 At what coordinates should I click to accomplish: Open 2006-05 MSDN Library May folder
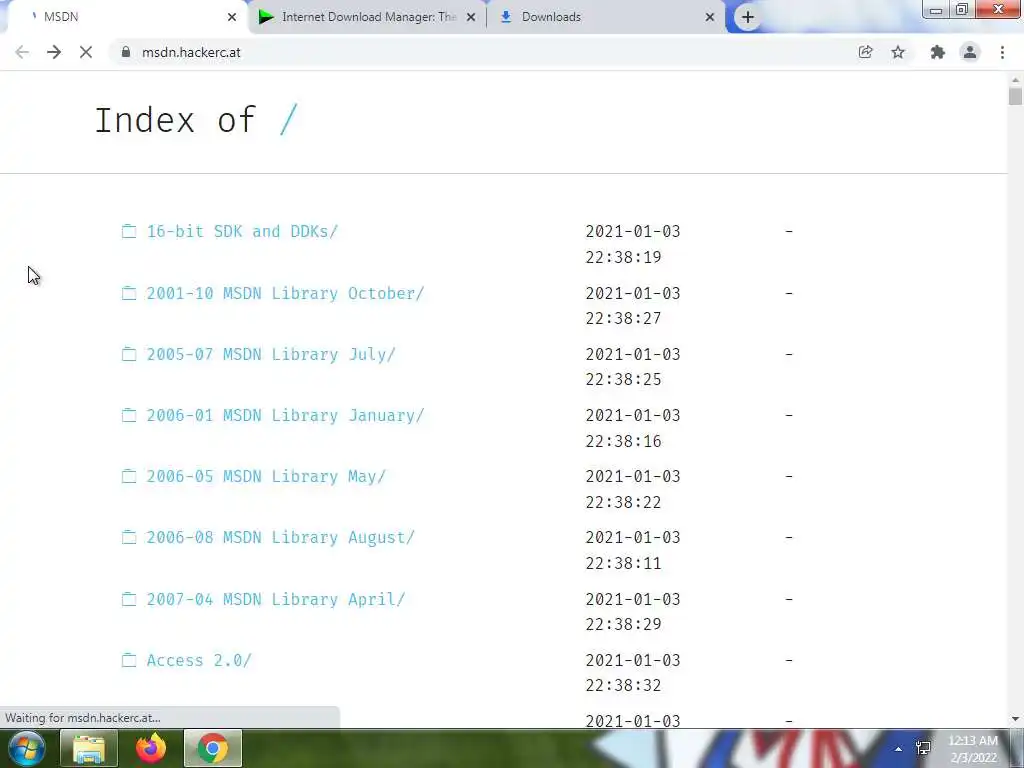coord(266,476)
